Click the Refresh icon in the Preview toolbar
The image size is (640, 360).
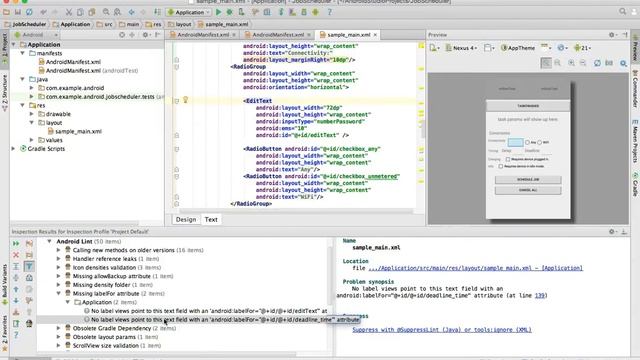point(597,63)
